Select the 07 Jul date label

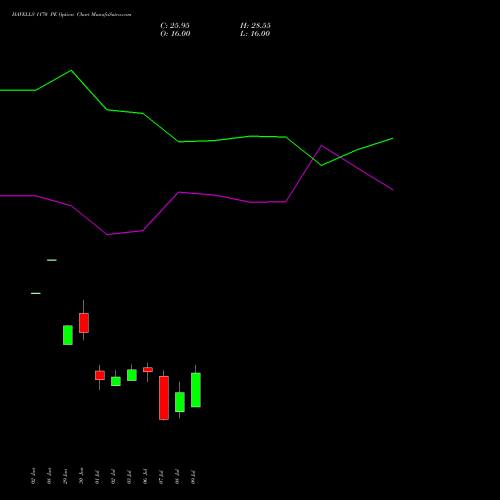[x=161, y=477]
